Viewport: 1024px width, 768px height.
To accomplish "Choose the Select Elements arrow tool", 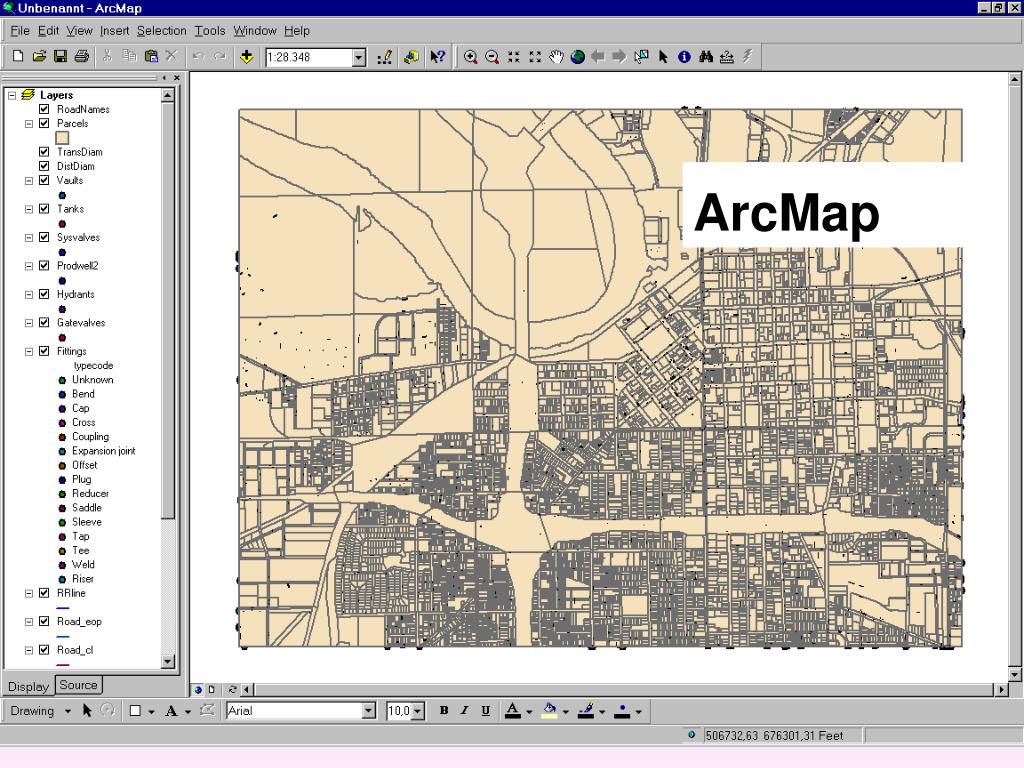I will pyautogui.click(x=663, y=57).
